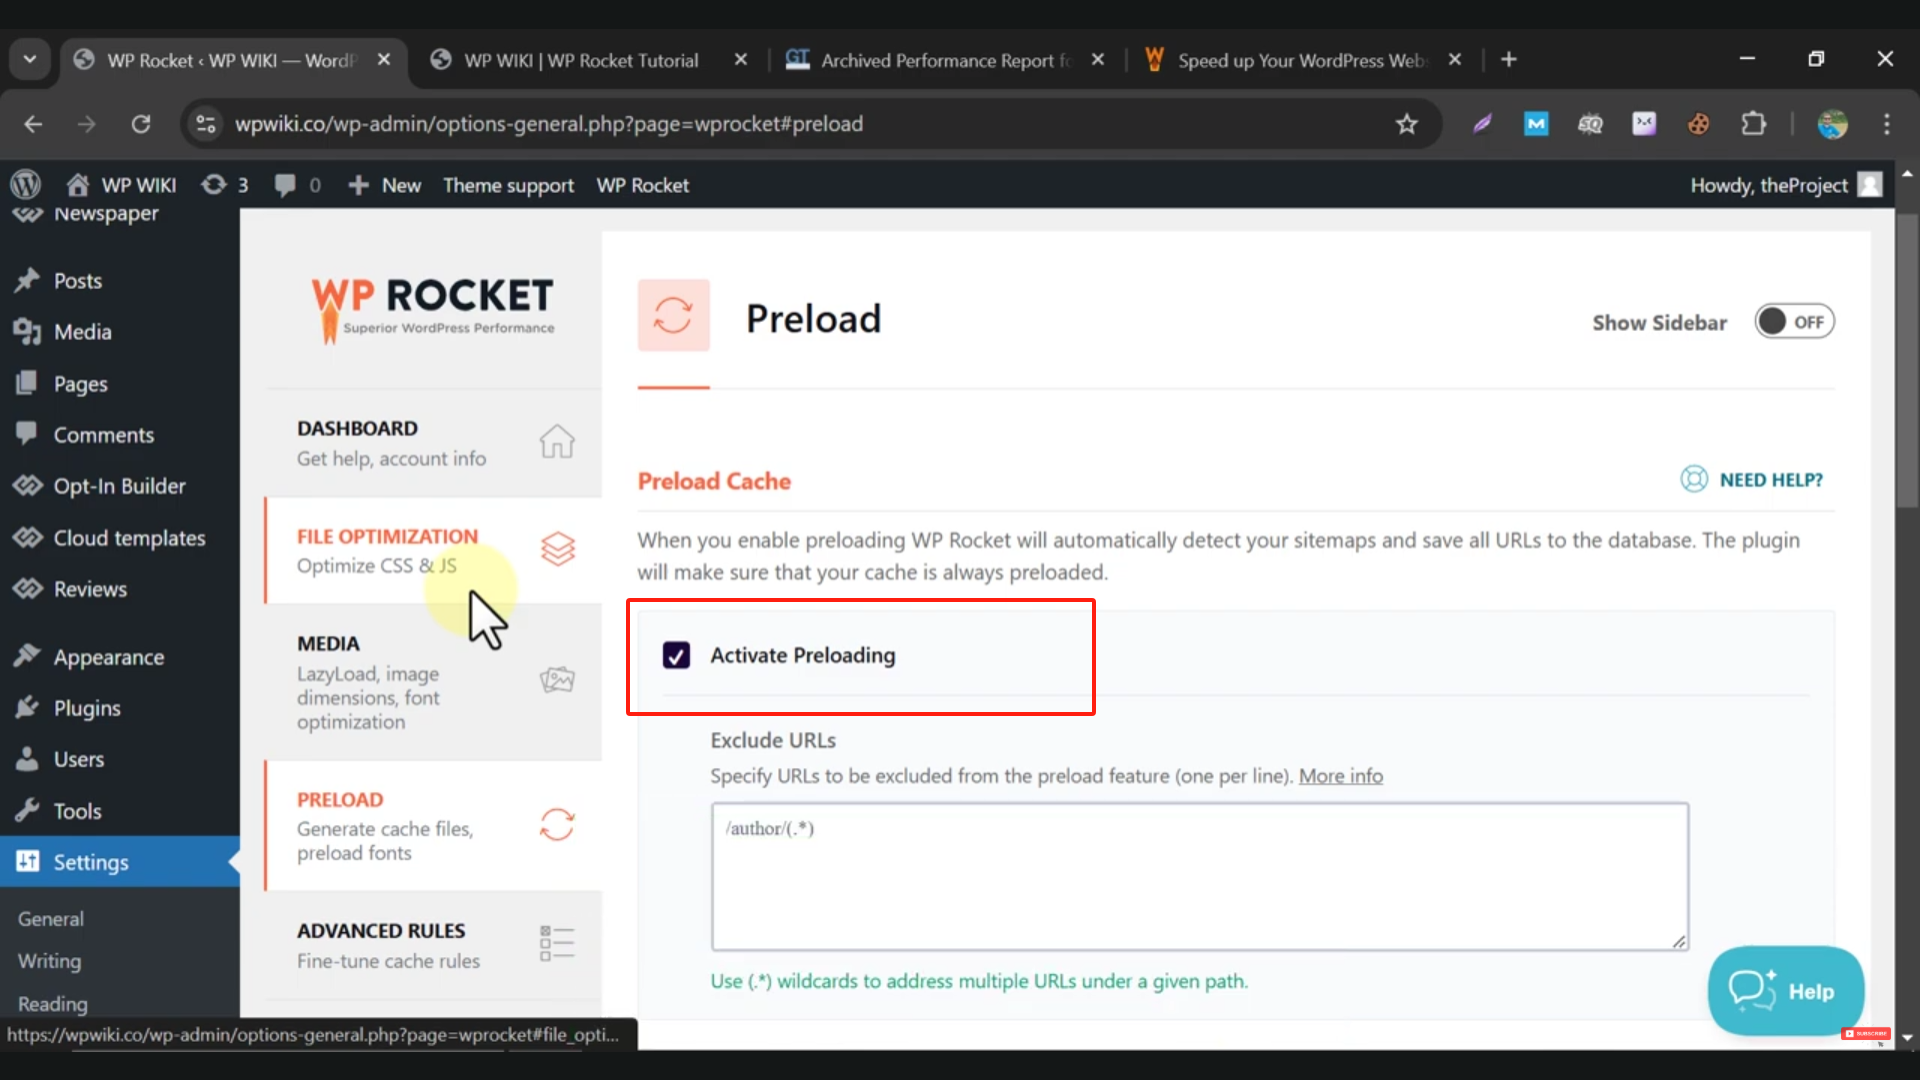Image resolution: width=1920 pixels, height=1080 pixels.
Task: Open the Help chat button
Action: pyautogui.click(x=1785, y=991)
